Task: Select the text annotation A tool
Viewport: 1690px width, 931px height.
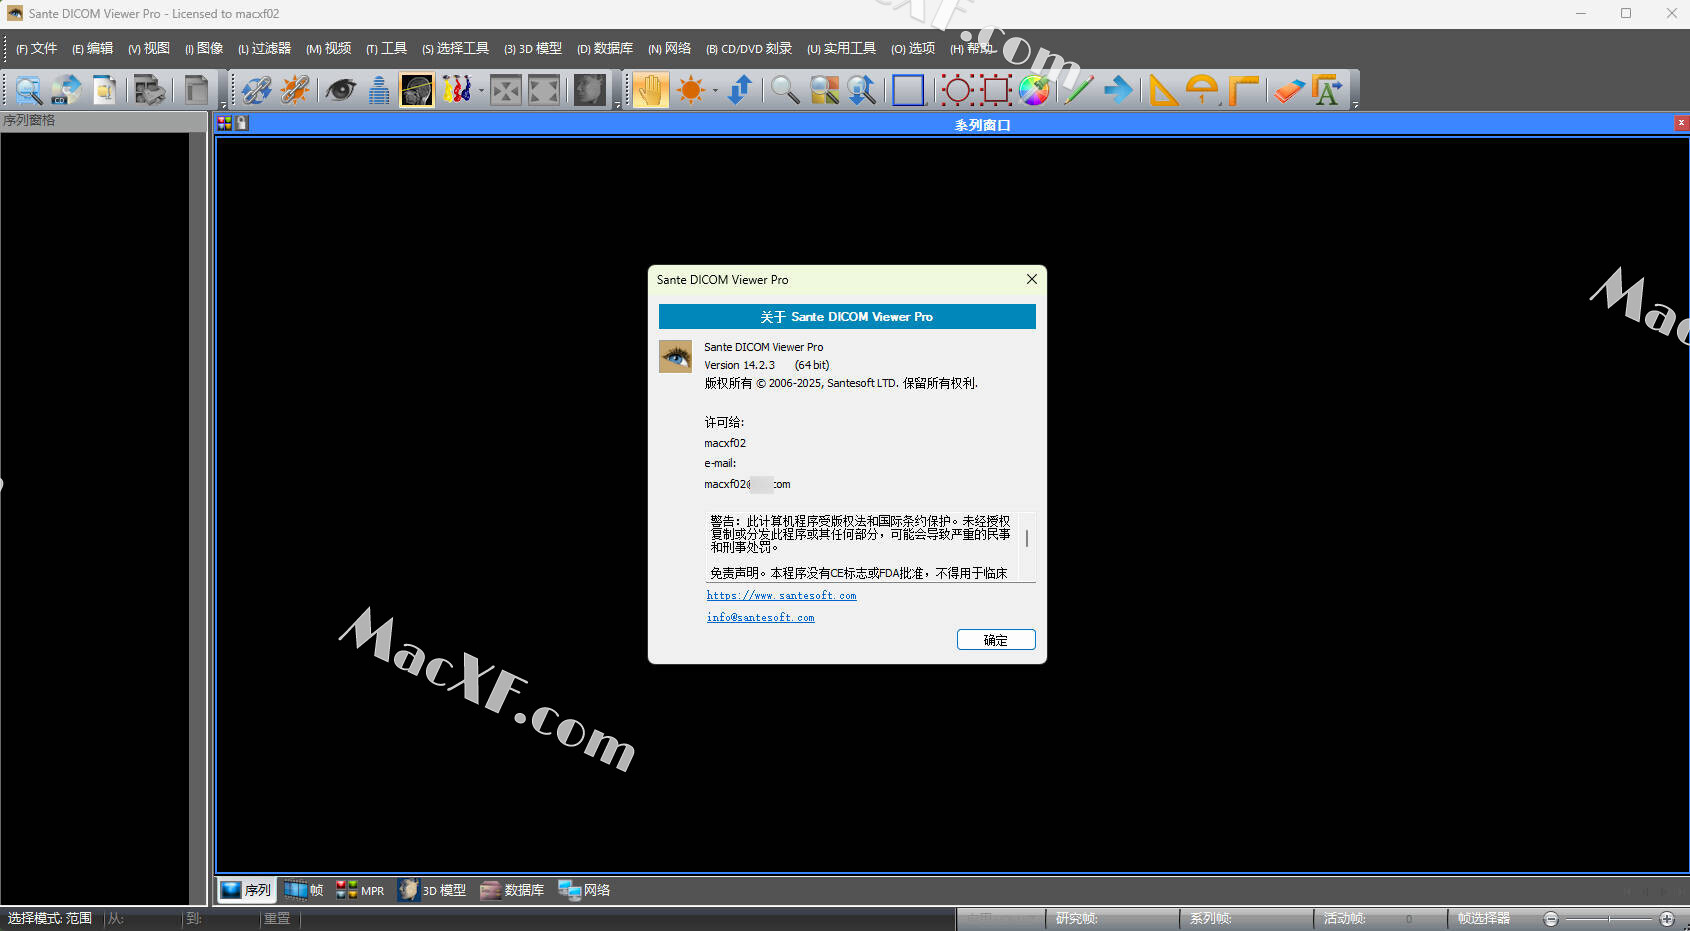Action: [1327, 90]
